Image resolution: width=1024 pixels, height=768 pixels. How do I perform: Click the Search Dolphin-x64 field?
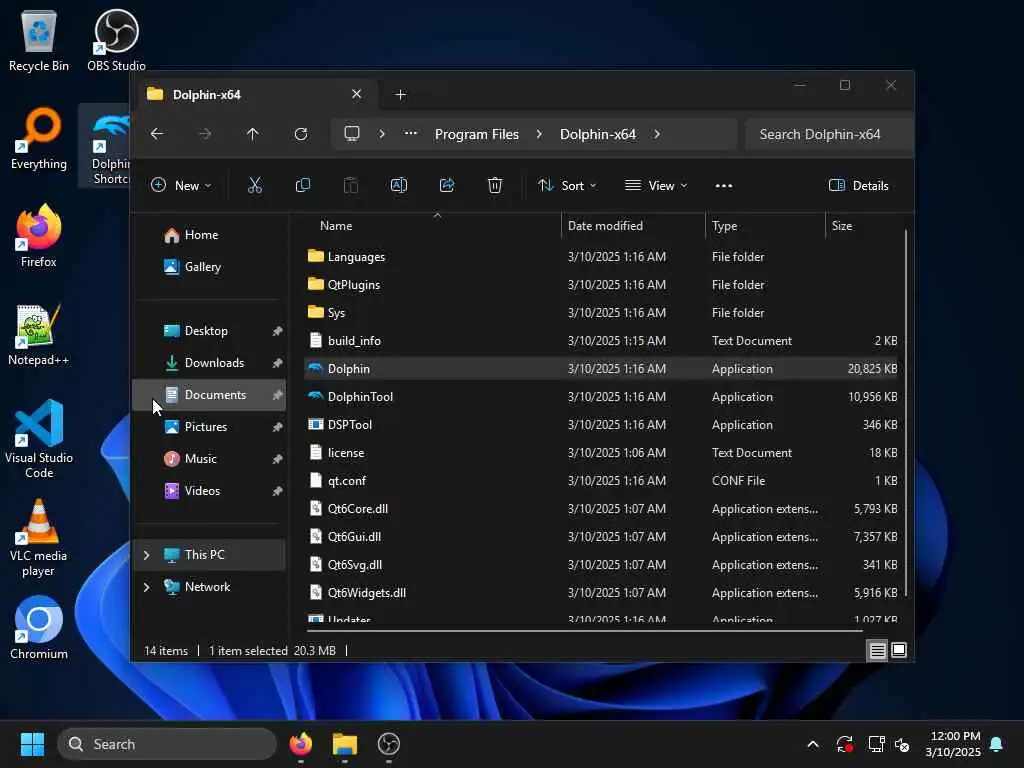pos(828,134)
